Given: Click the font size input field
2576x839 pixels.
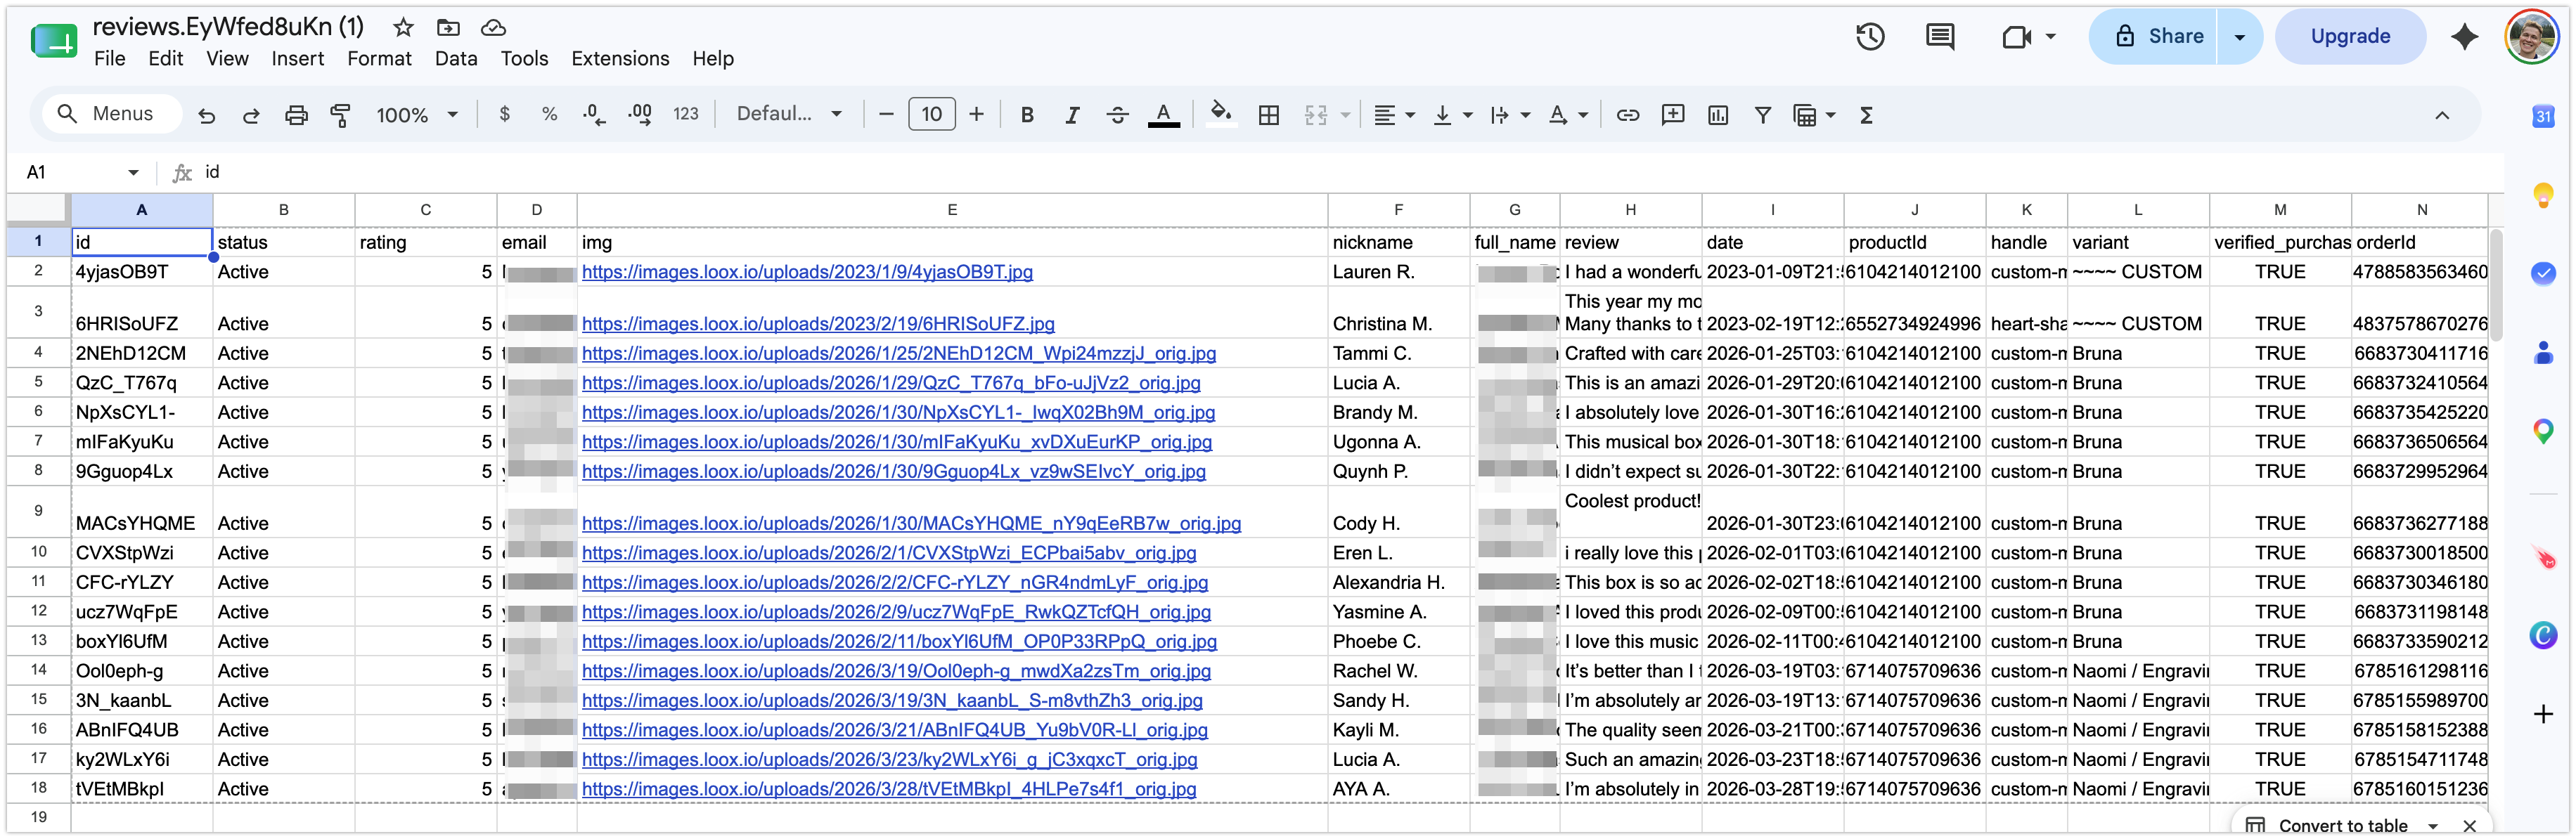Looking at the screenshot, I should (931, 114).
